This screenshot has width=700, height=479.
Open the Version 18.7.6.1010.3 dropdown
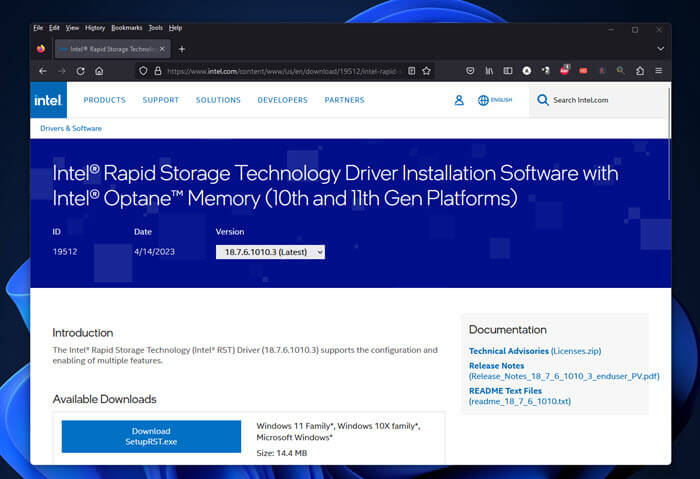pyautogui.click(x=270, y=252)
